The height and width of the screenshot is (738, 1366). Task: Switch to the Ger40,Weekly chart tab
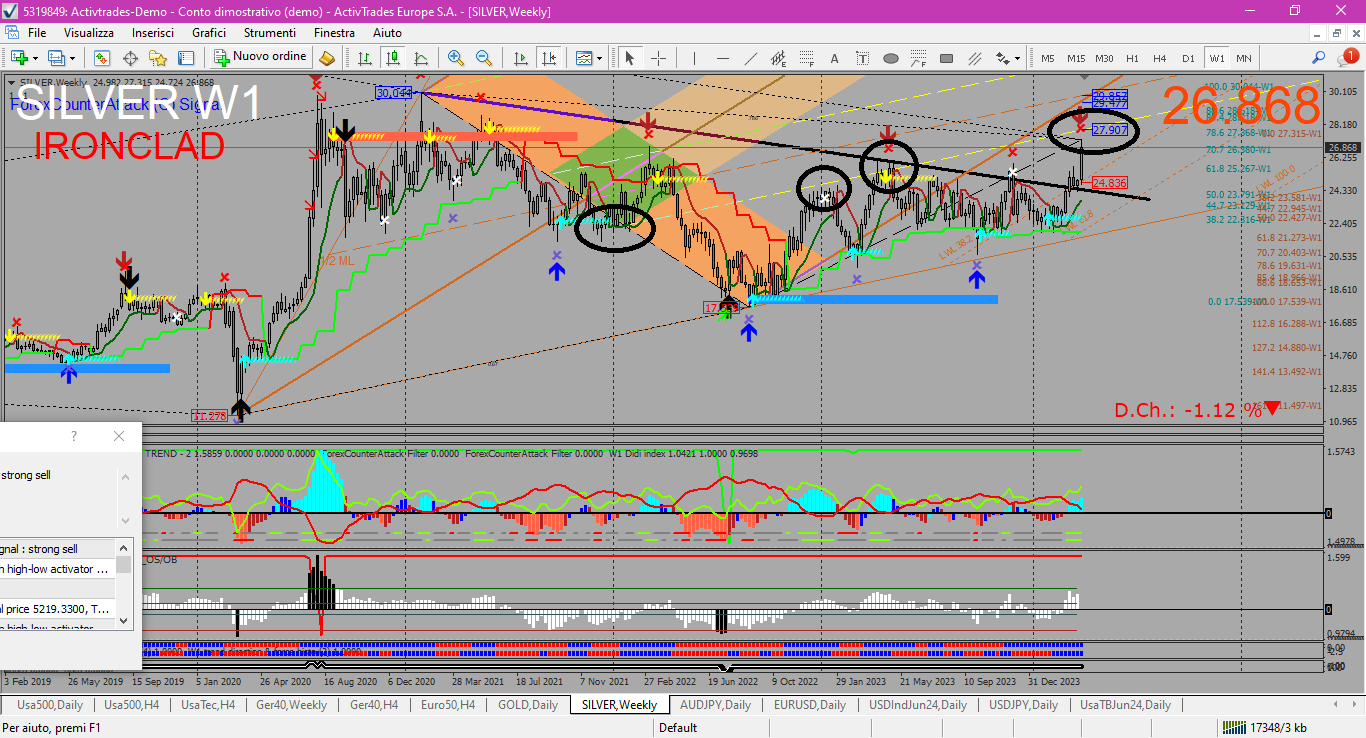290,705
